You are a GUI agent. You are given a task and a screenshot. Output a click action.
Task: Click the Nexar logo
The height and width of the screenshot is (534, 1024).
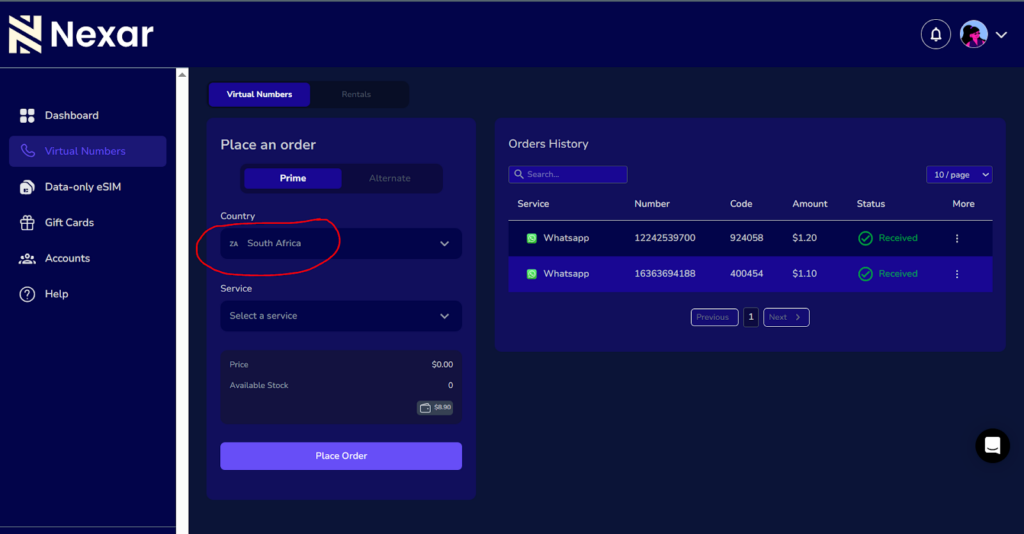coord(80,35)
